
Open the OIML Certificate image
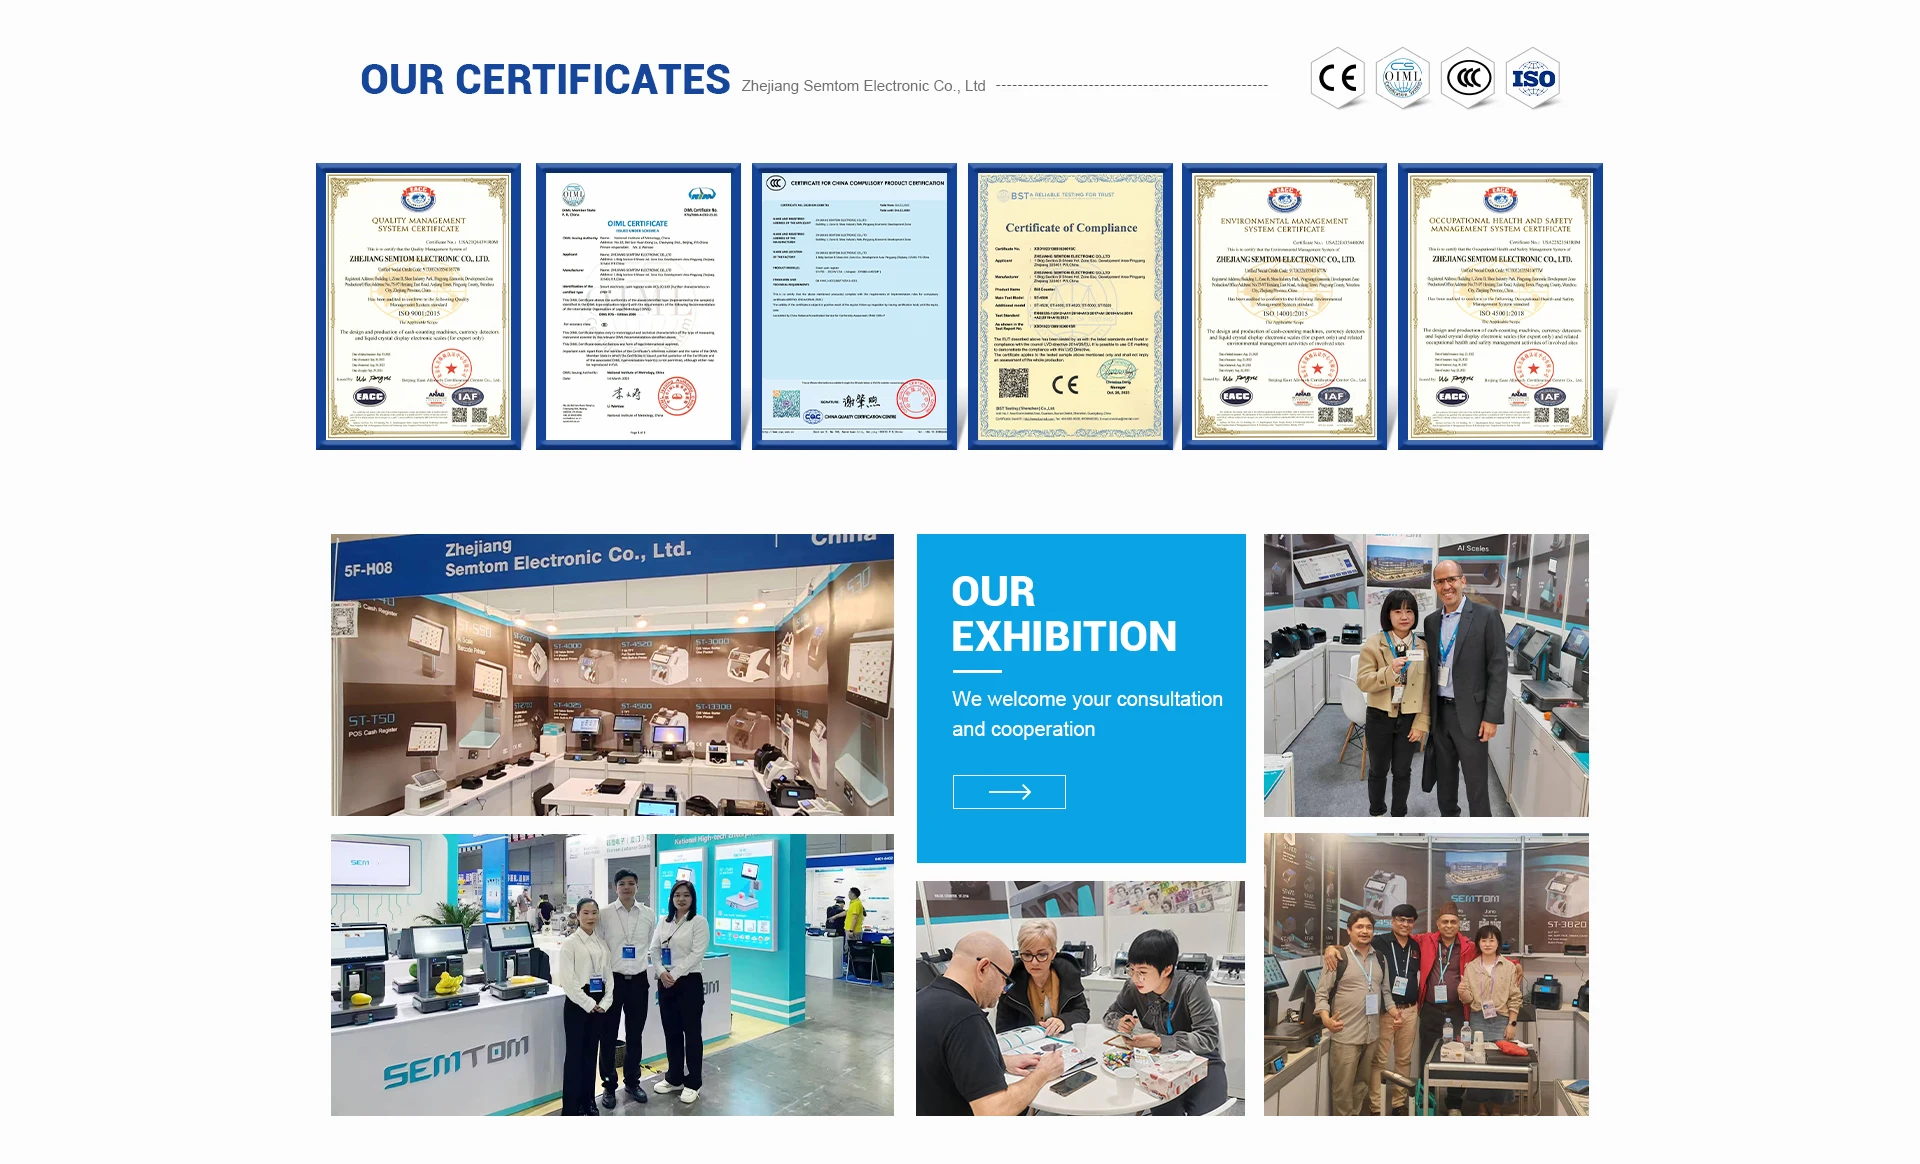pos(638,306)
